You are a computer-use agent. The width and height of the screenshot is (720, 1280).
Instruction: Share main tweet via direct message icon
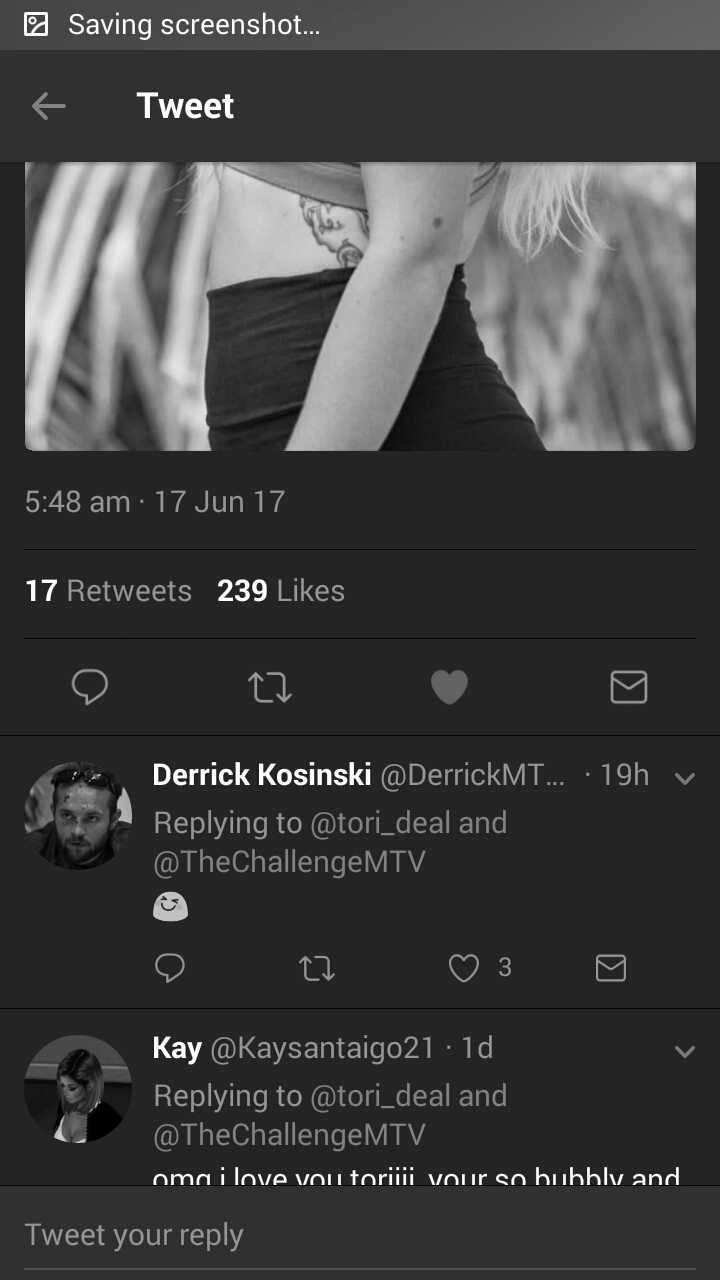tap(629, 687)
